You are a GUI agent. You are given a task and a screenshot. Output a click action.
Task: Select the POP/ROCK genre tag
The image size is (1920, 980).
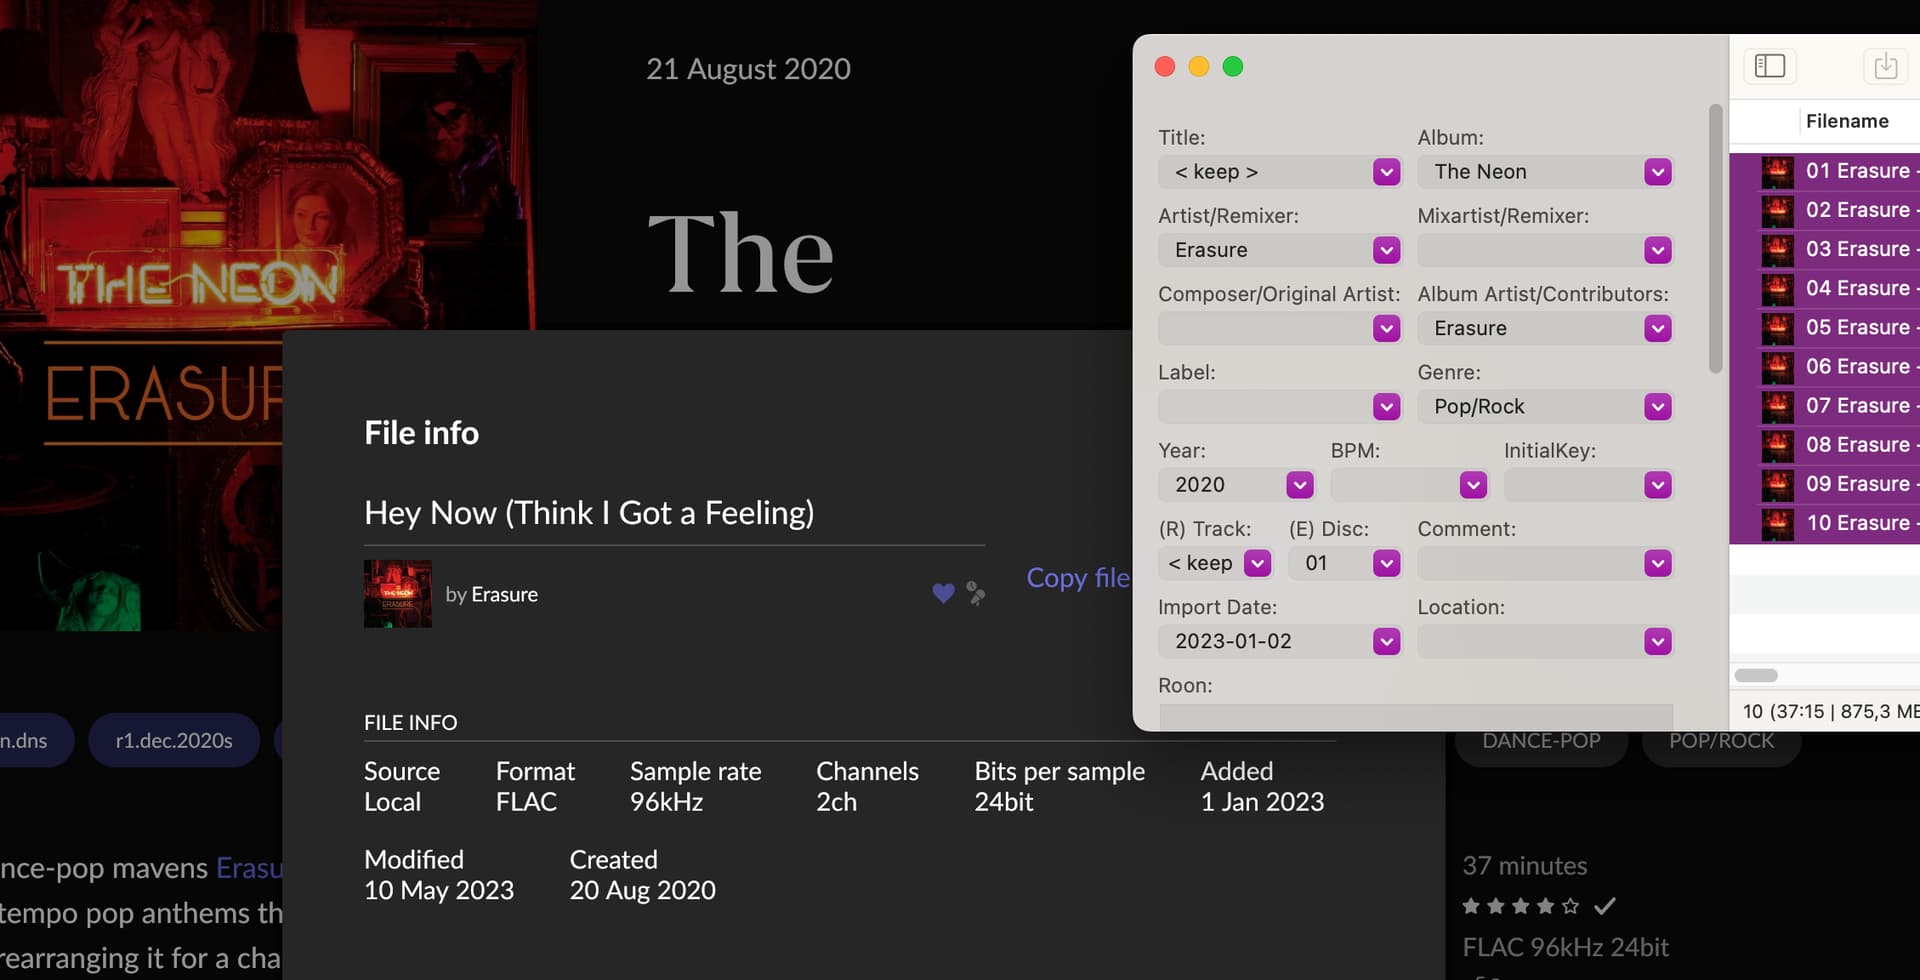click(1721, 741)
